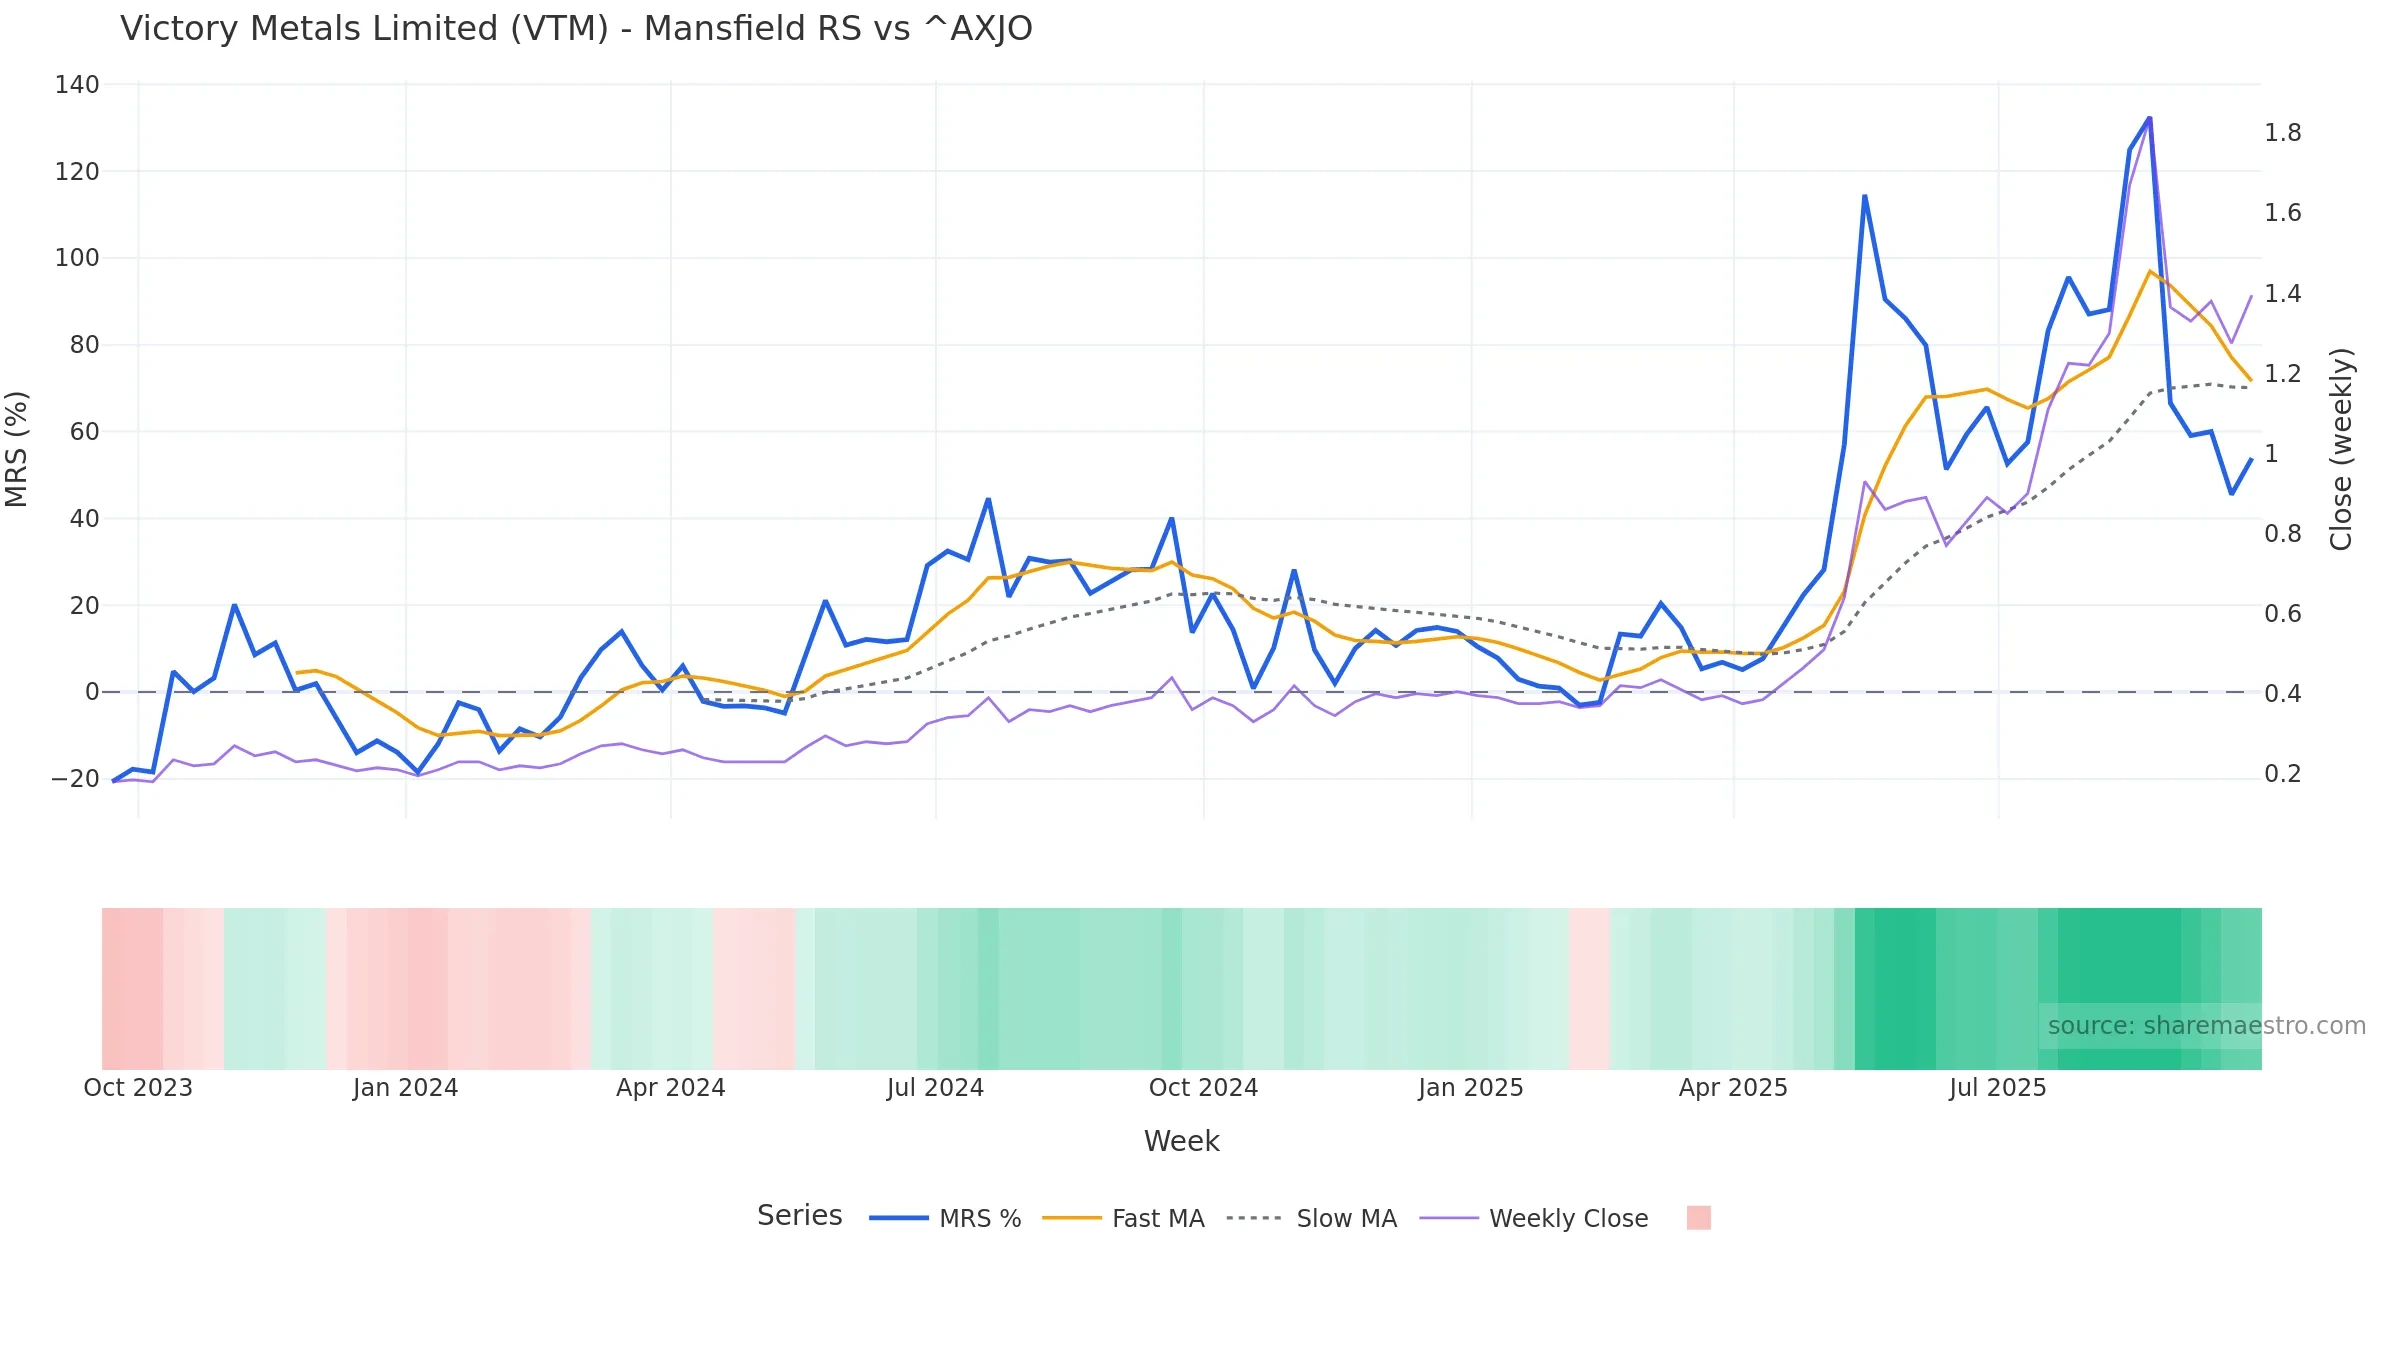
Task: Click the 'Apr 2025' axis label
Action: point(1733,1088)
